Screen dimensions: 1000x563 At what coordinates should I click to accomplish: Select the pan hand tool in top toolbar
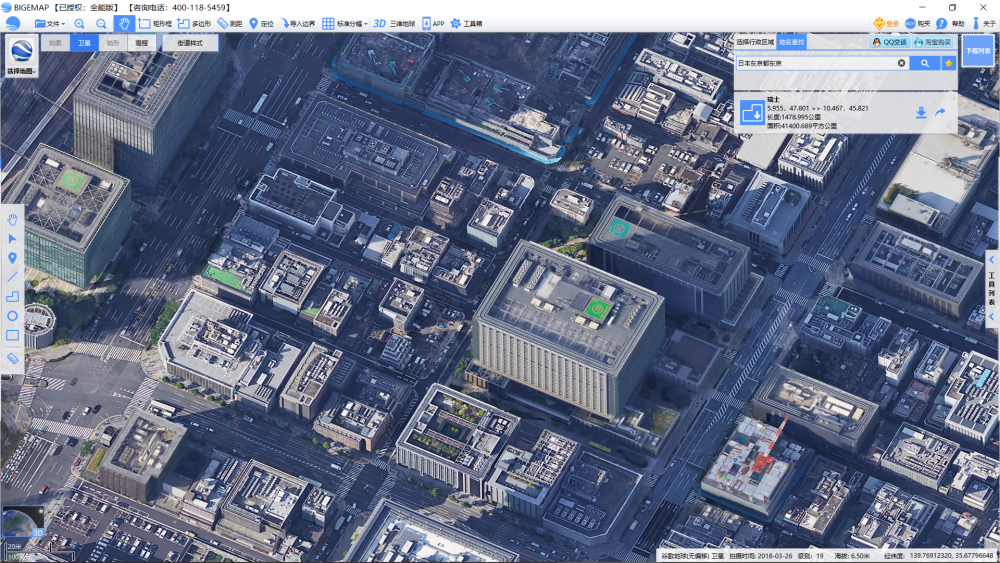point(124,23)
